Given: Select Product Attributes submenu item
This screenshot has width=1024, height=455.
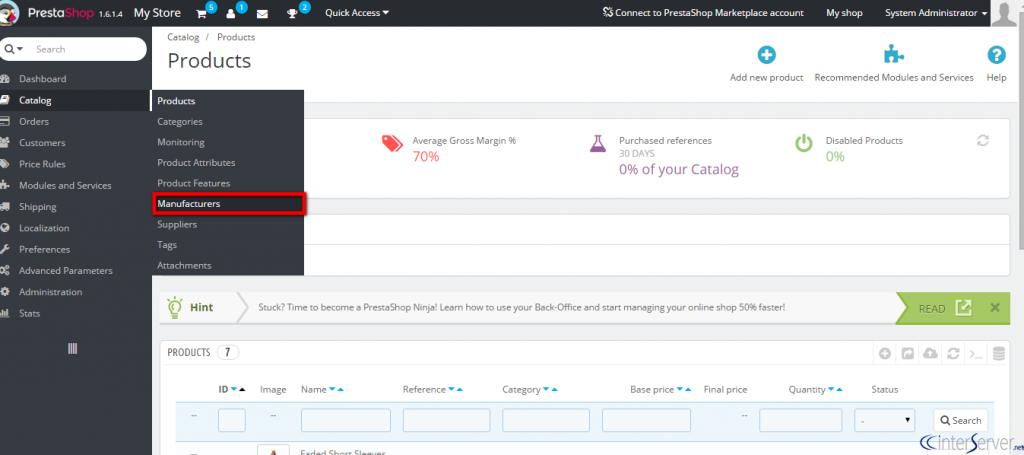Looking at the screenshot, I should pos(196,163).
